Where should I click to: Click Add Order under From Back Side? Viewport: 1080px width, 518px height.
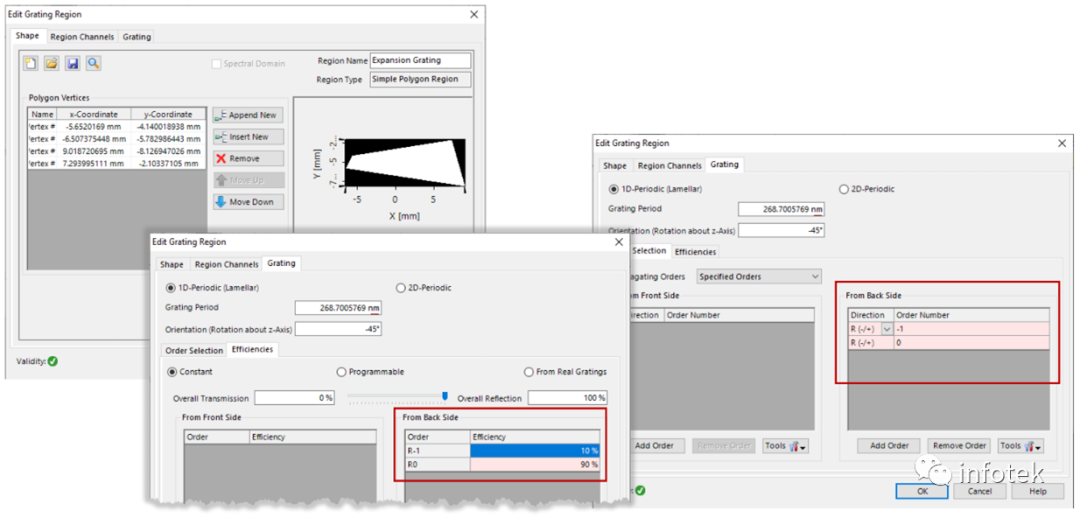889,446
